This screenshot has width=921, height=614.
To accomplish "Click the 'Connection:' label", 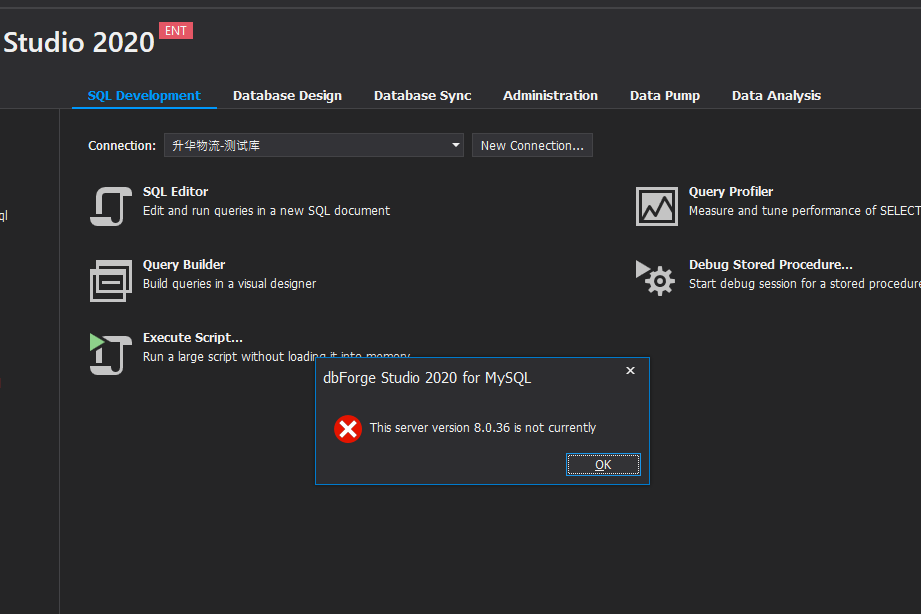I will [x=122, y=146].
